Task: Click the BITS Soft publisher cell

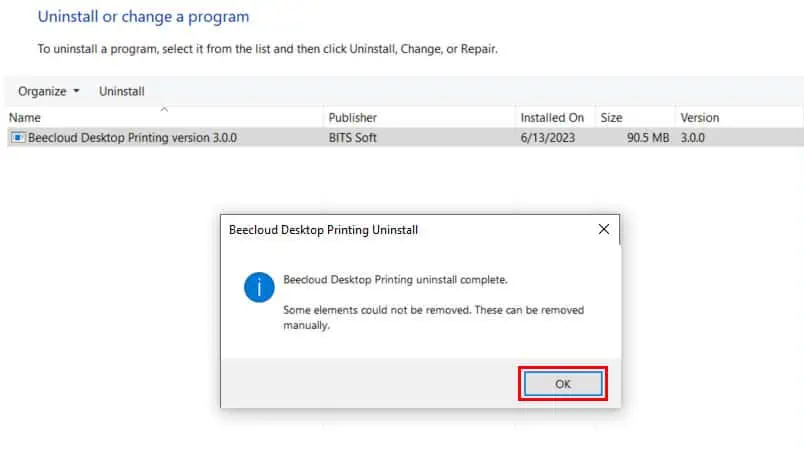Action: click(353, 137)
